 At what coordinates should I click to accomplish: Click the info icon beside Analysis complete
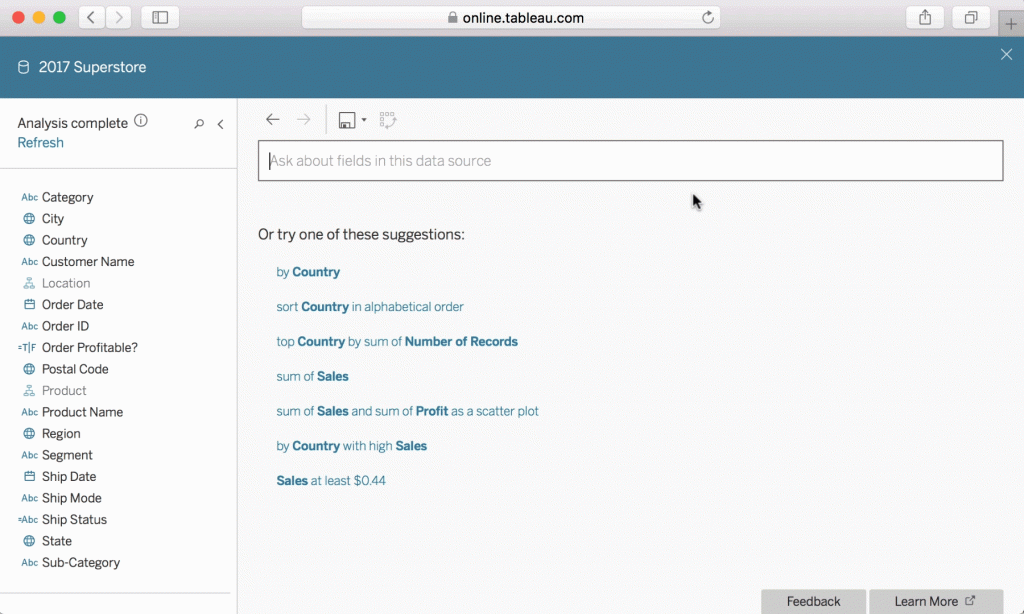pos(140,120)
